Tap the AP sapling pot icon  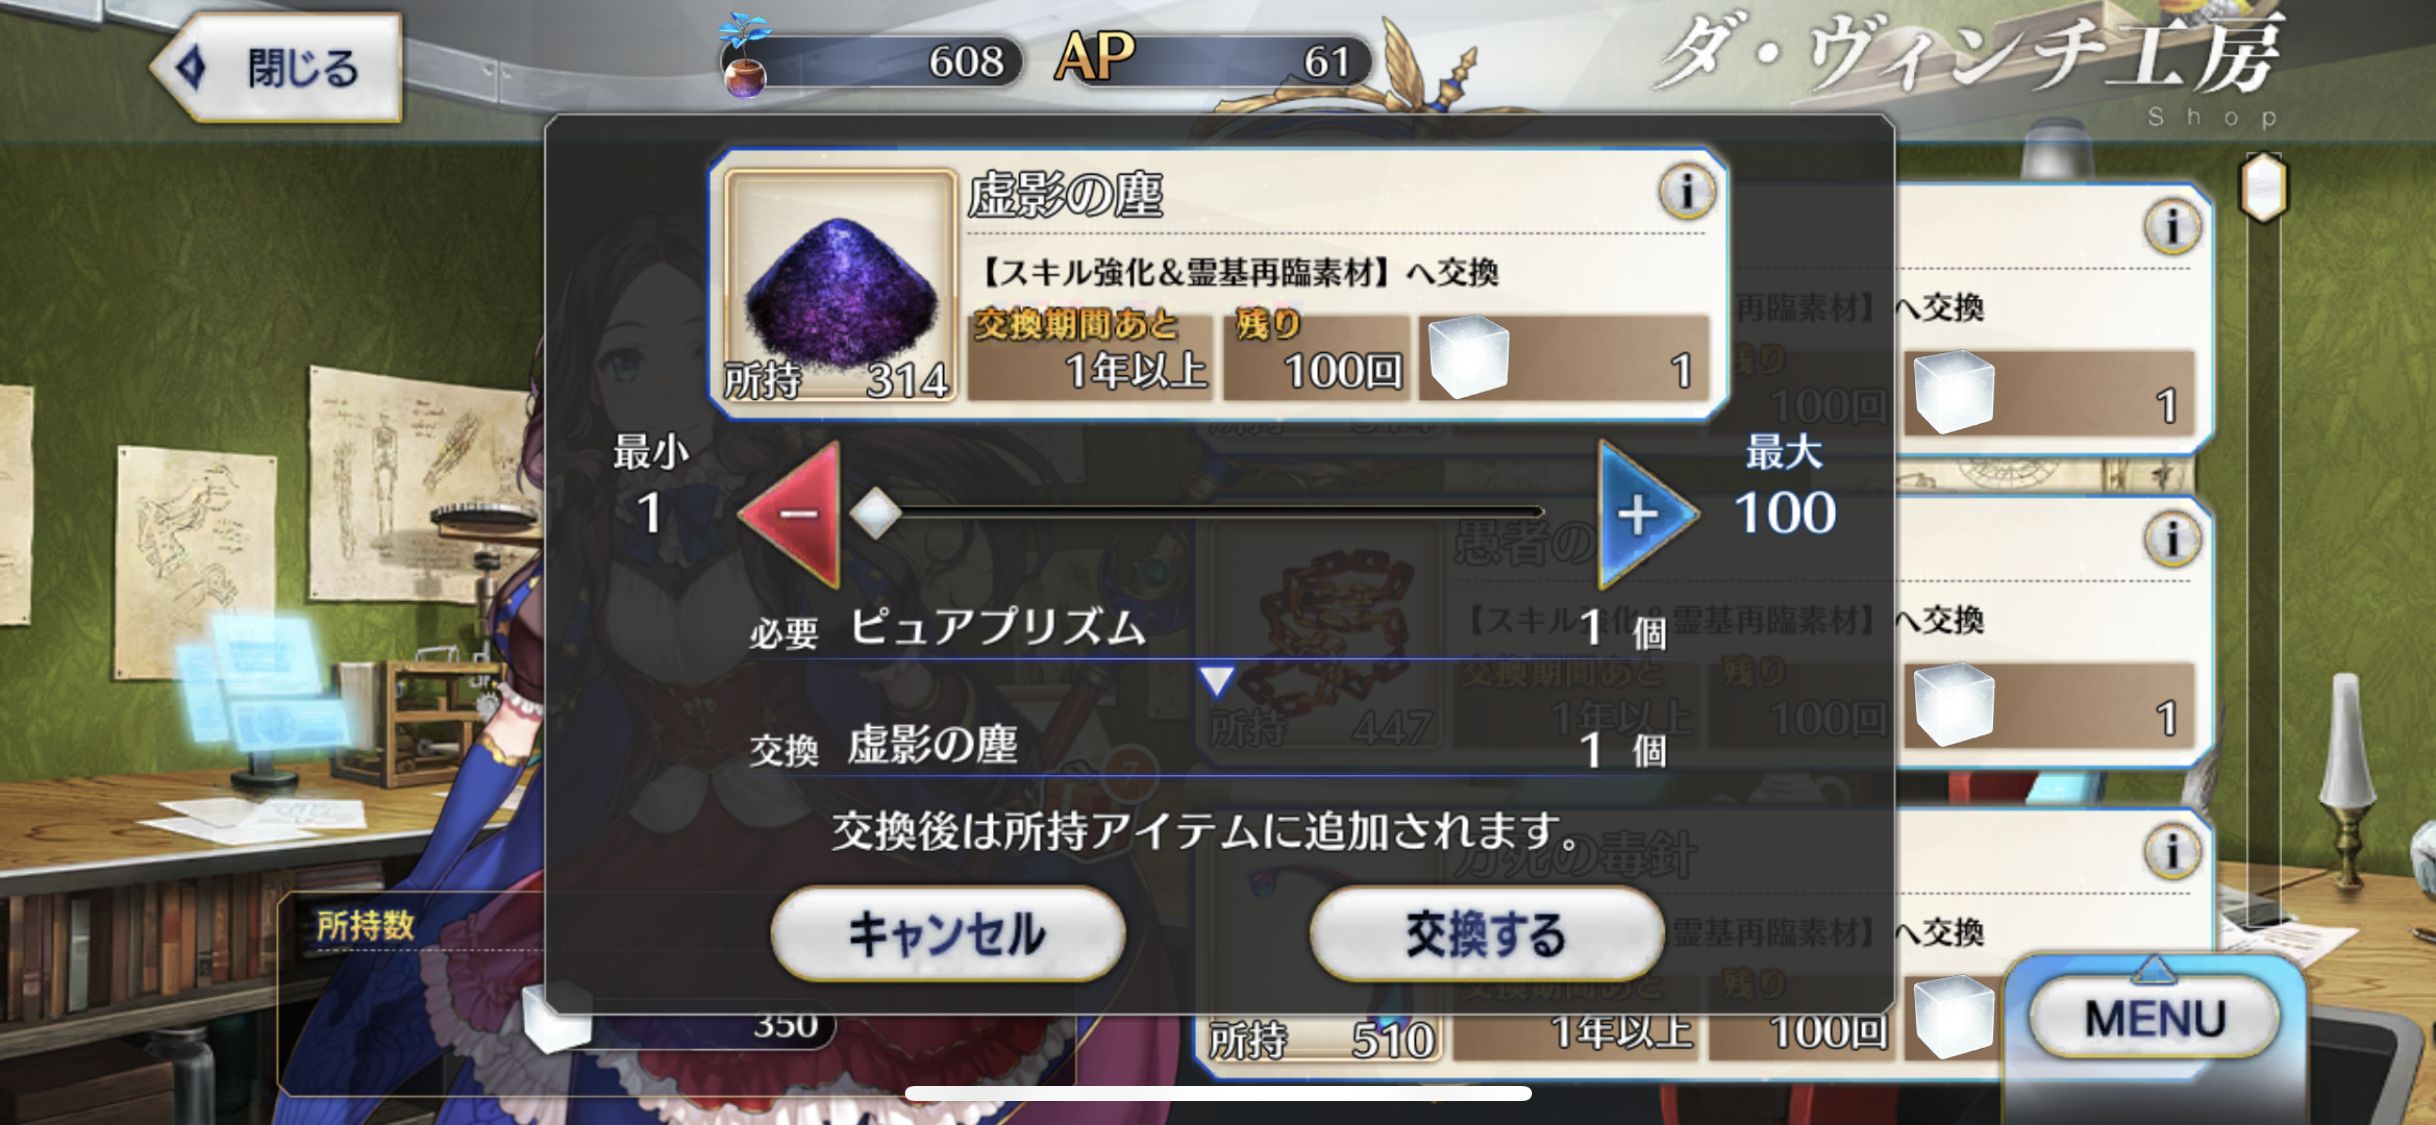pyautogui.click(x=745, y=58)
